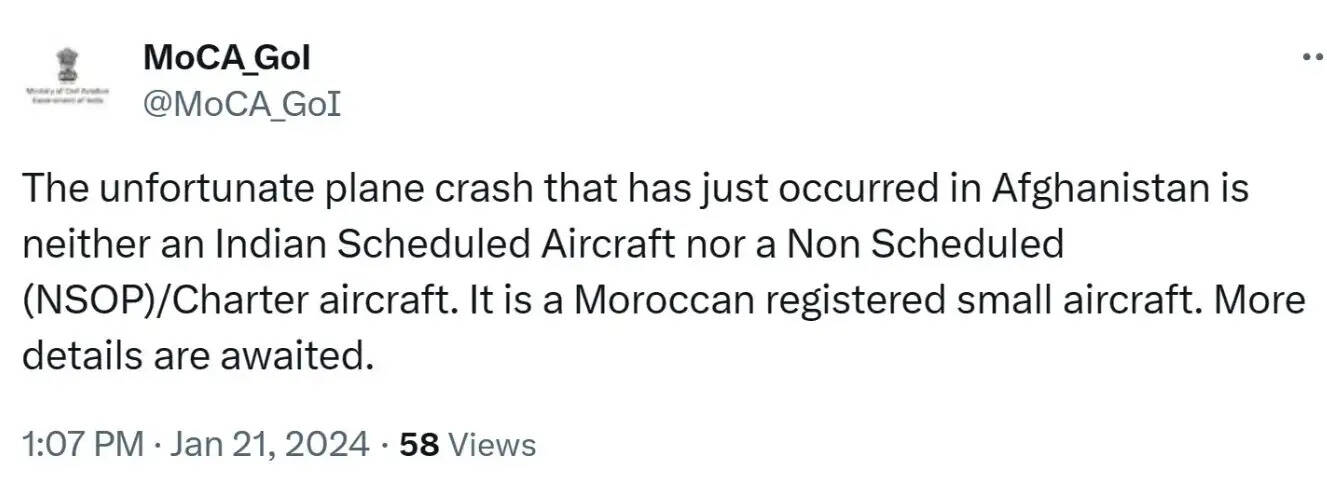This screenshot has width=1327, height=493.
Task: Open the MoCA_GoI display name profile link
Action: point(227,58)
